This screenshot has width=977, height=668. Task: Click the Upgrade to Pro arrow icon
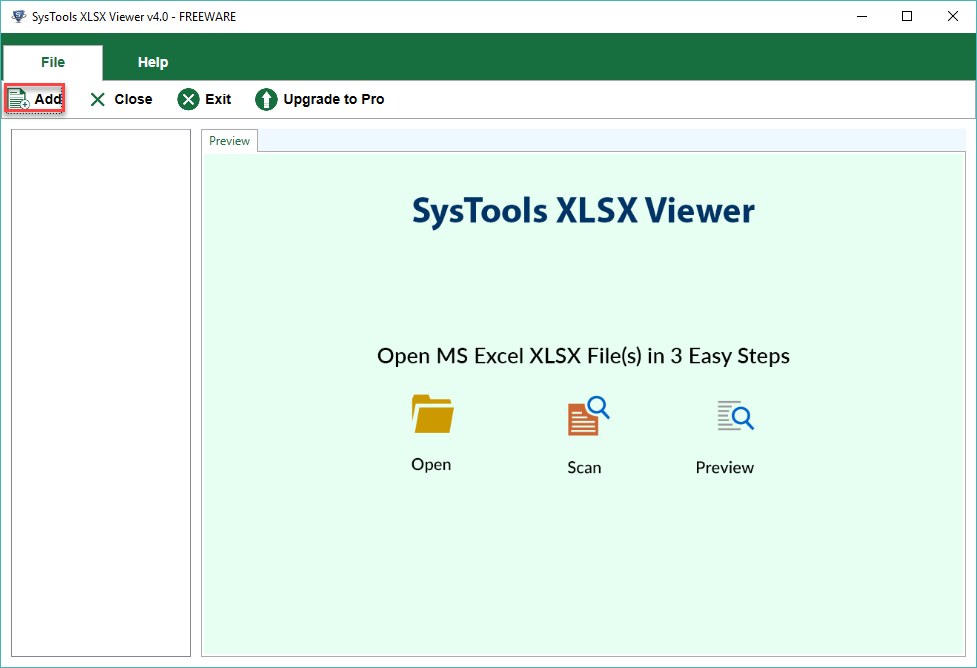(x=266, y=99)
